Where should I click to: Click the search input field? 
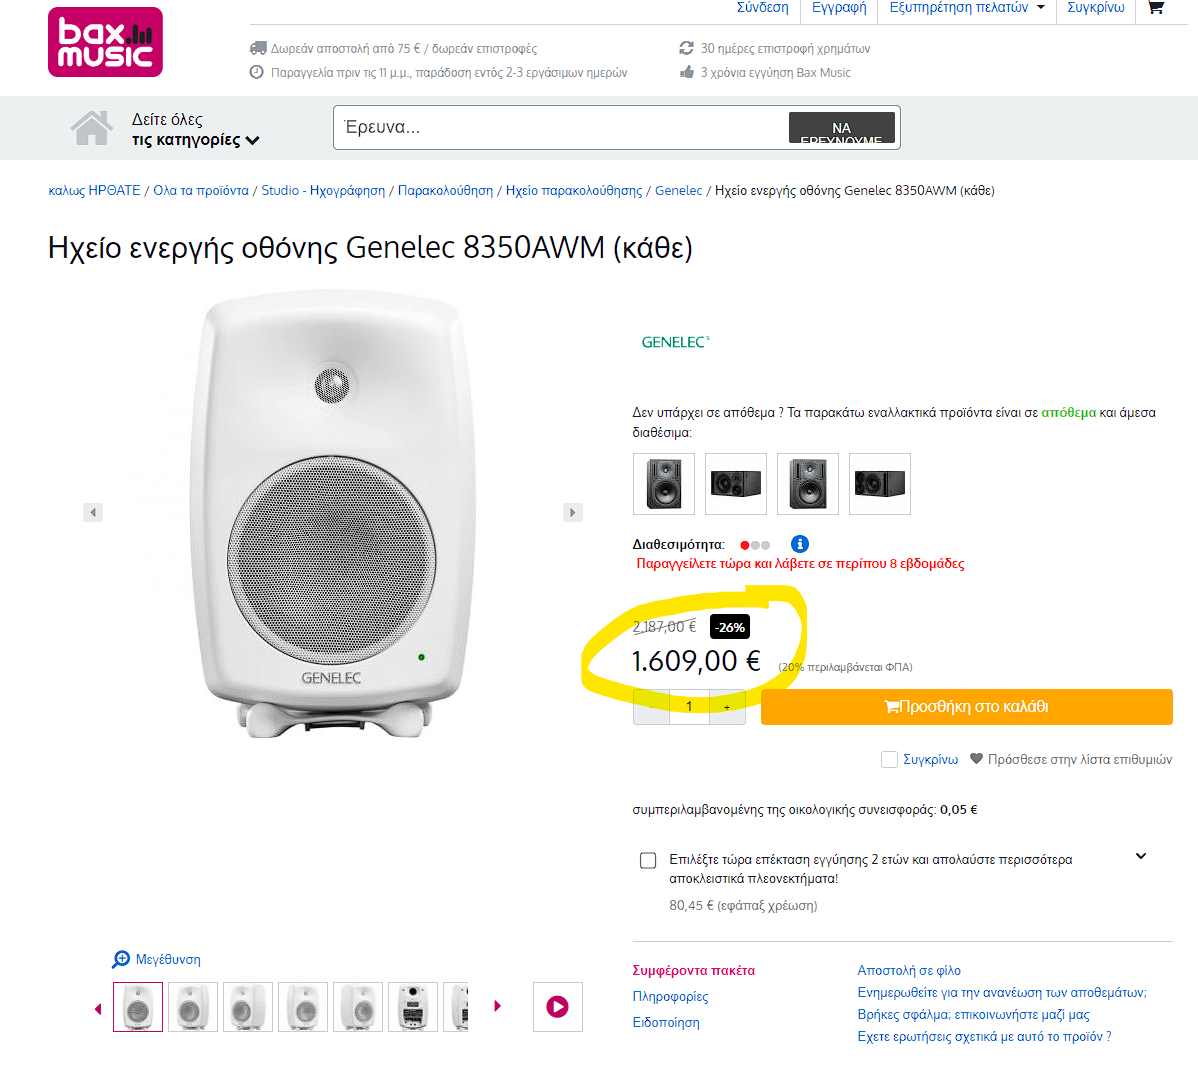coord(560,127)
